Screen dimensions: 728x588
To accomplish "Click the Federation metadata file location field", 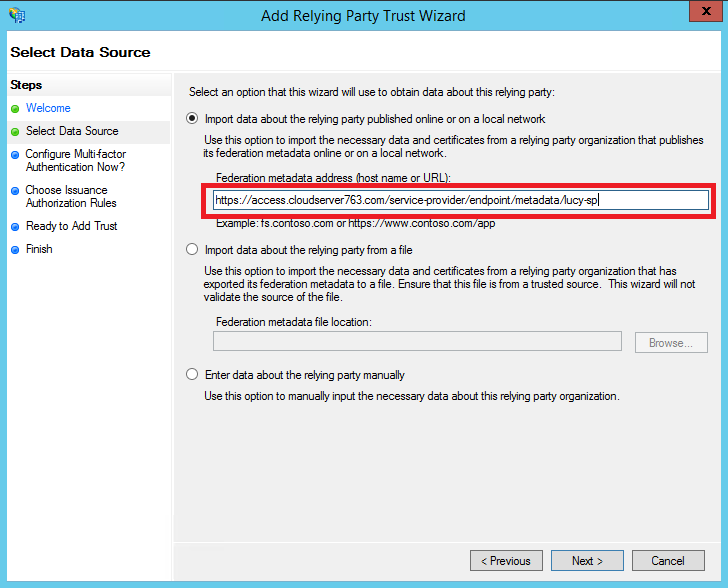I will 417,341.
